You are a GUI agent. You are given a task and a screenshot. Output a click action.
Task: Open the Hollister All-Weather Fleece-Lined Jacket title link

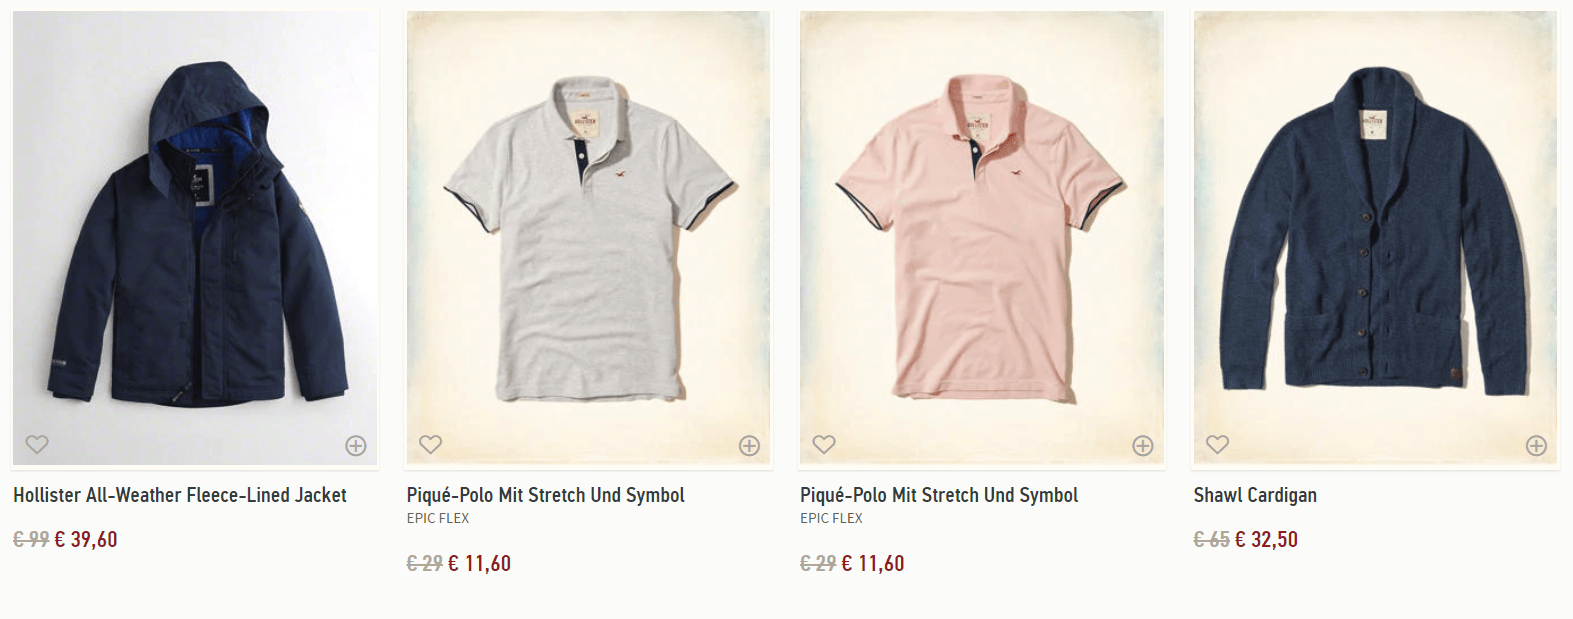[180, 495]
